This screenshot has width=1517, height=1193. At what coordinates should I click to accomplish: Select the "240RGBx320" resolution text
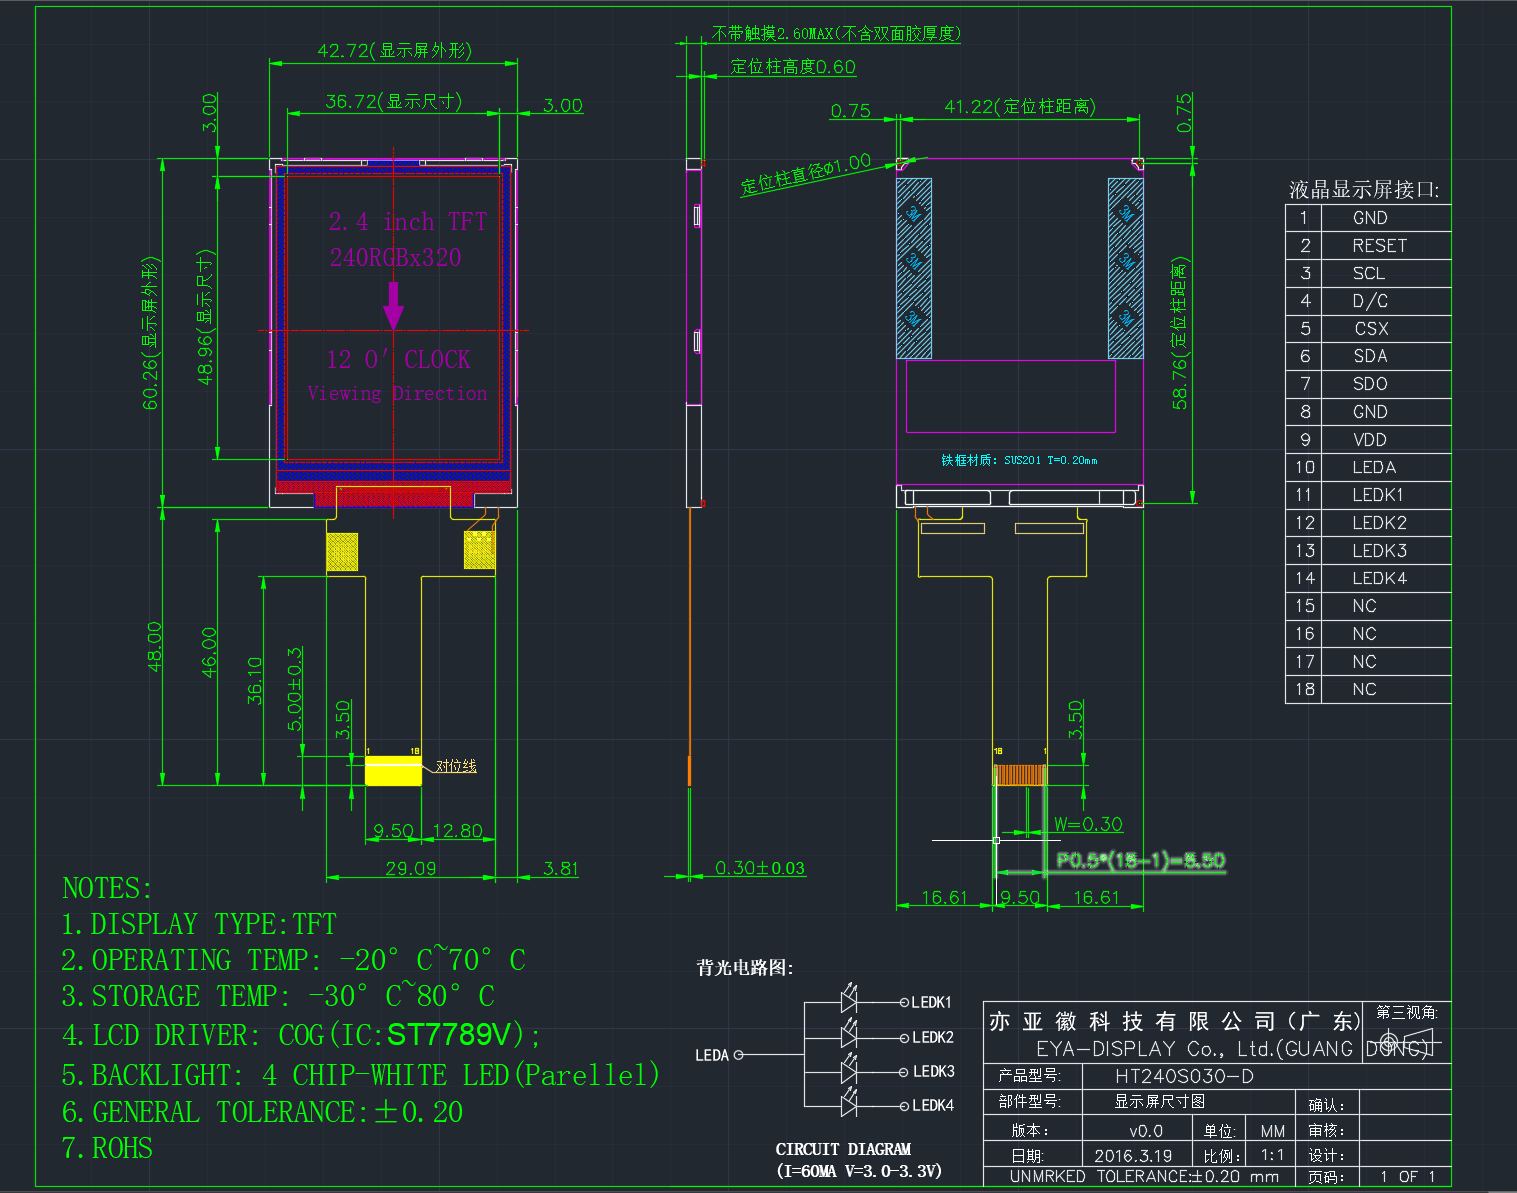point(396,257)
